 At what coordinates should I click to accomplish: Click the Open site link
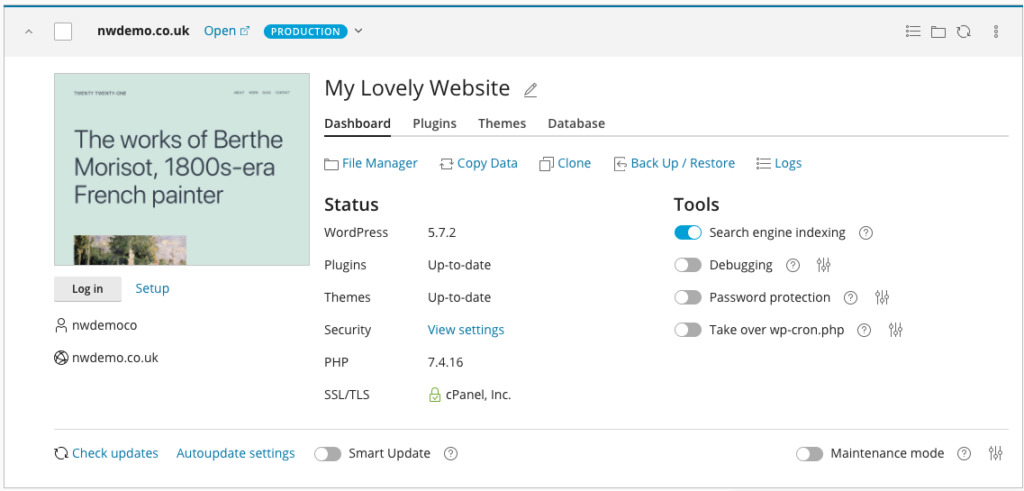point(220,31)
